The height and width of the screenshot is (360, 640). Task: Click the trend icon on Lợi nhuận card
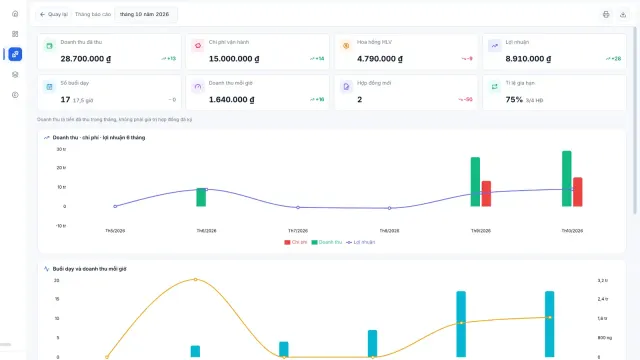pyautogui.click(x=494, y=46)
